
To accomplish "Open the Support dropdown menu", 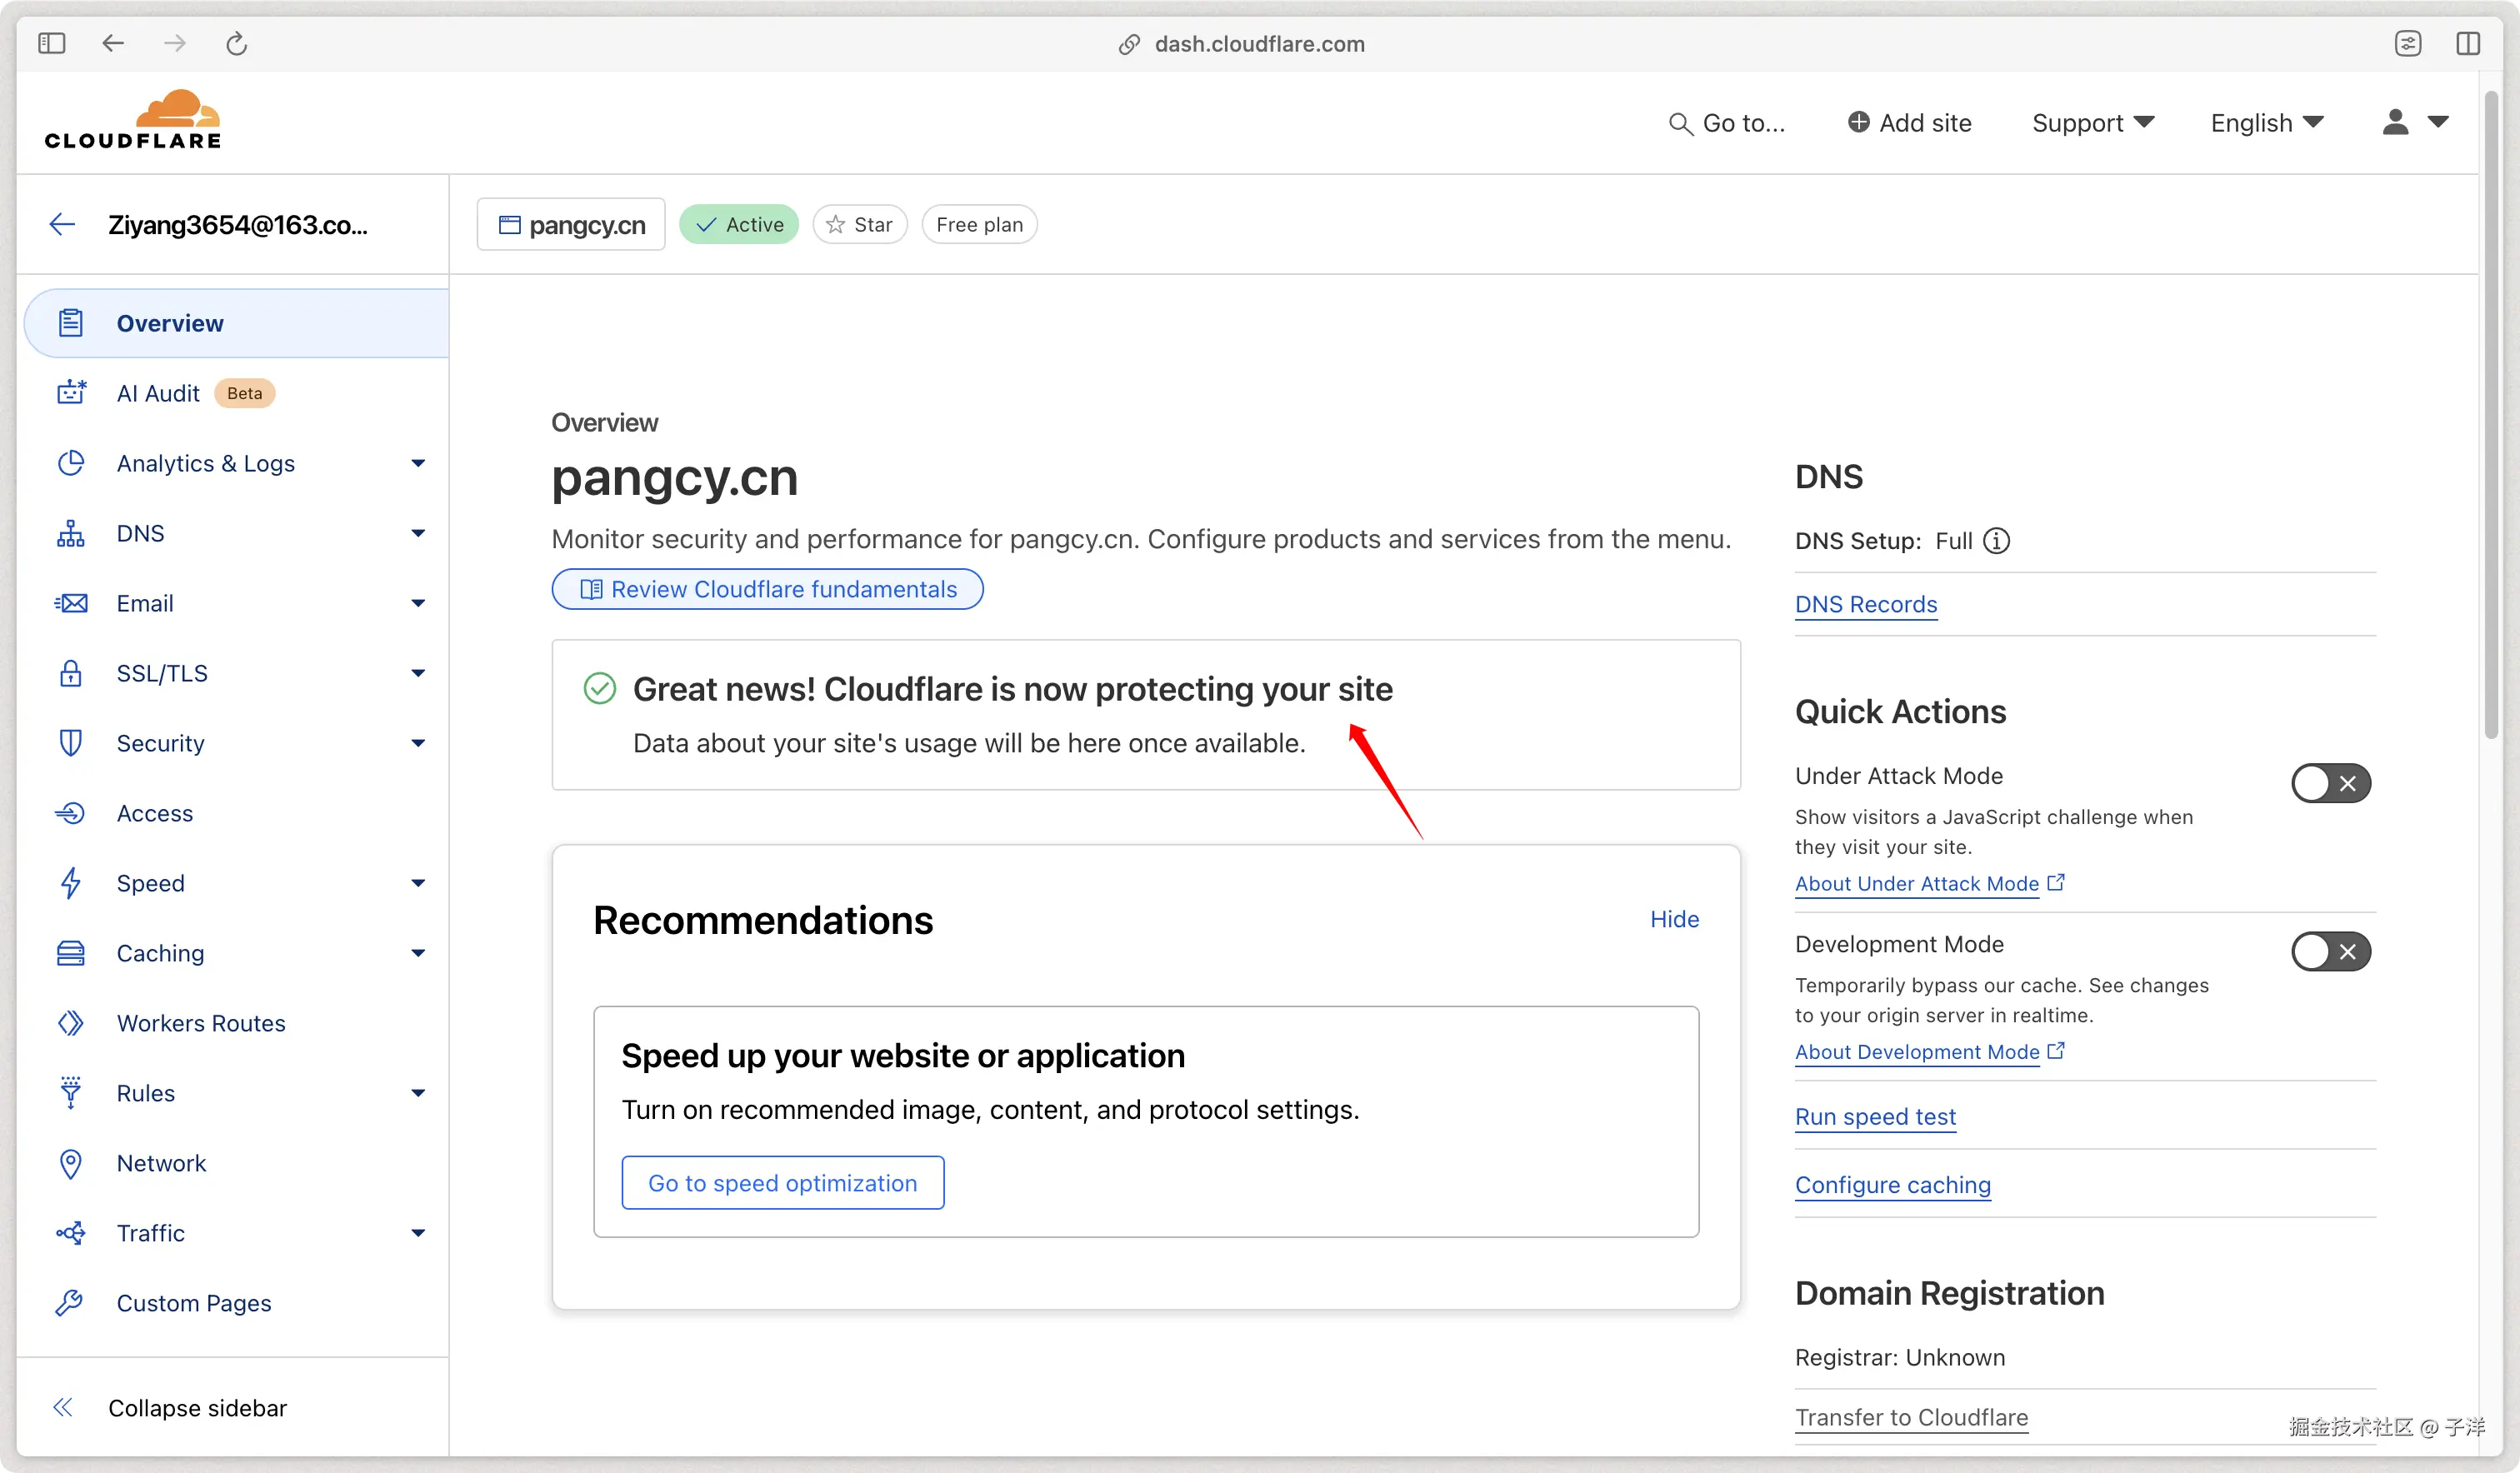I will coord(2092,123).
